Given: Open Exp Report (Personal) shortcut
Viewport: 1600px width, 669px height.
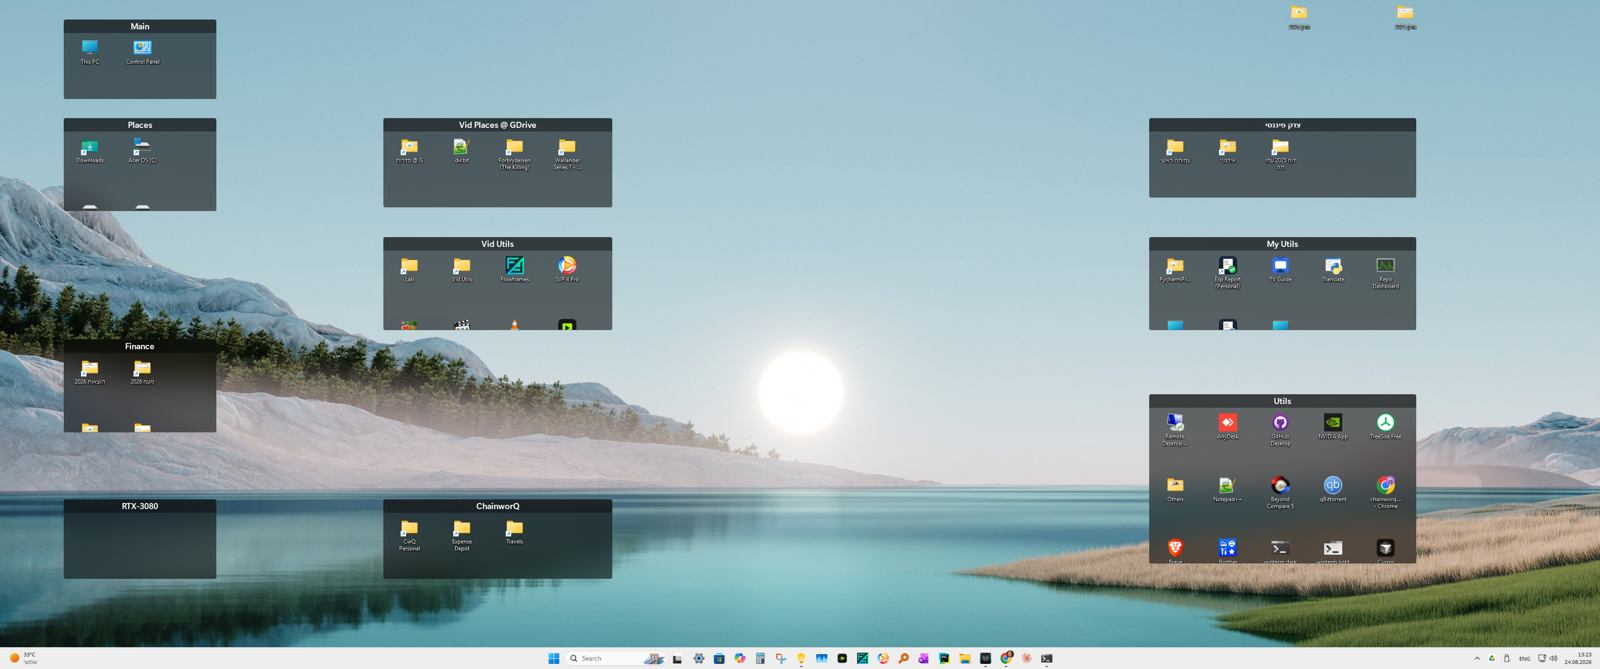Looking at the screenshot, I should 1227,272.
